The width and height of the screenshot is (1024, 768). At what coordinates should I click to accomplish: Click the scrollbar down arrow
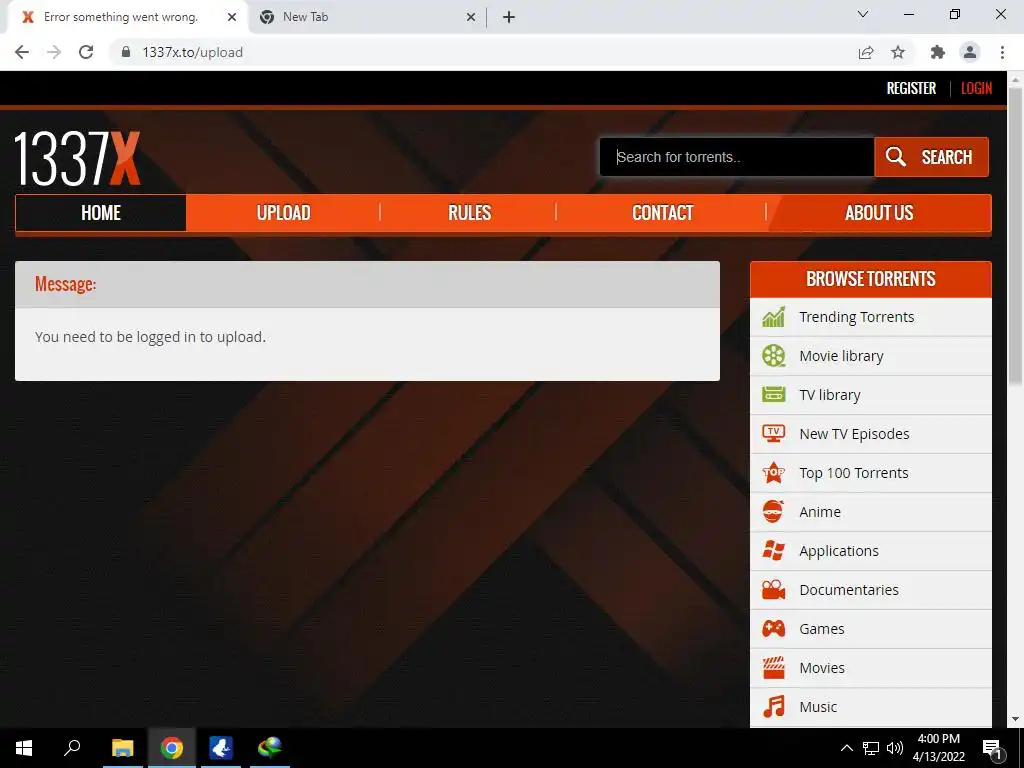click(x=1014, y=719)
